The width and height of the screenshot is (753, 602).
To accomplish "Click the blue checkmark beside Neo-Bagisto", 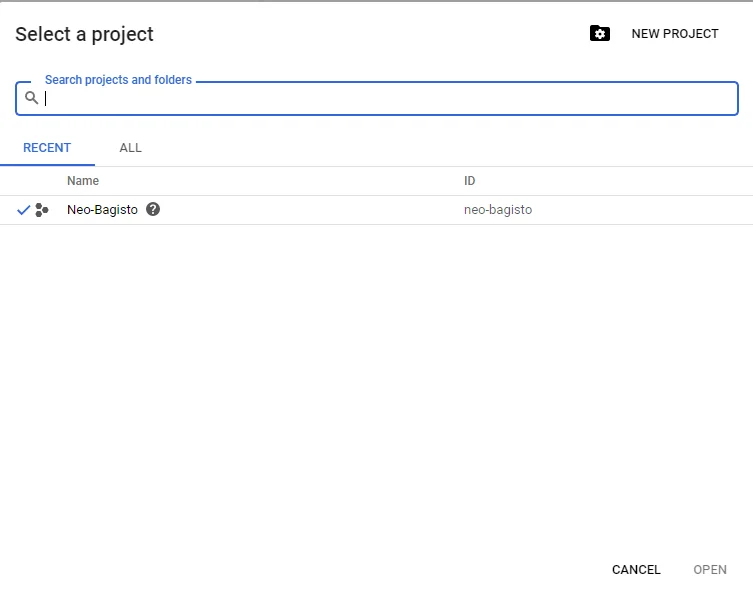I will (x=23, y=210).
